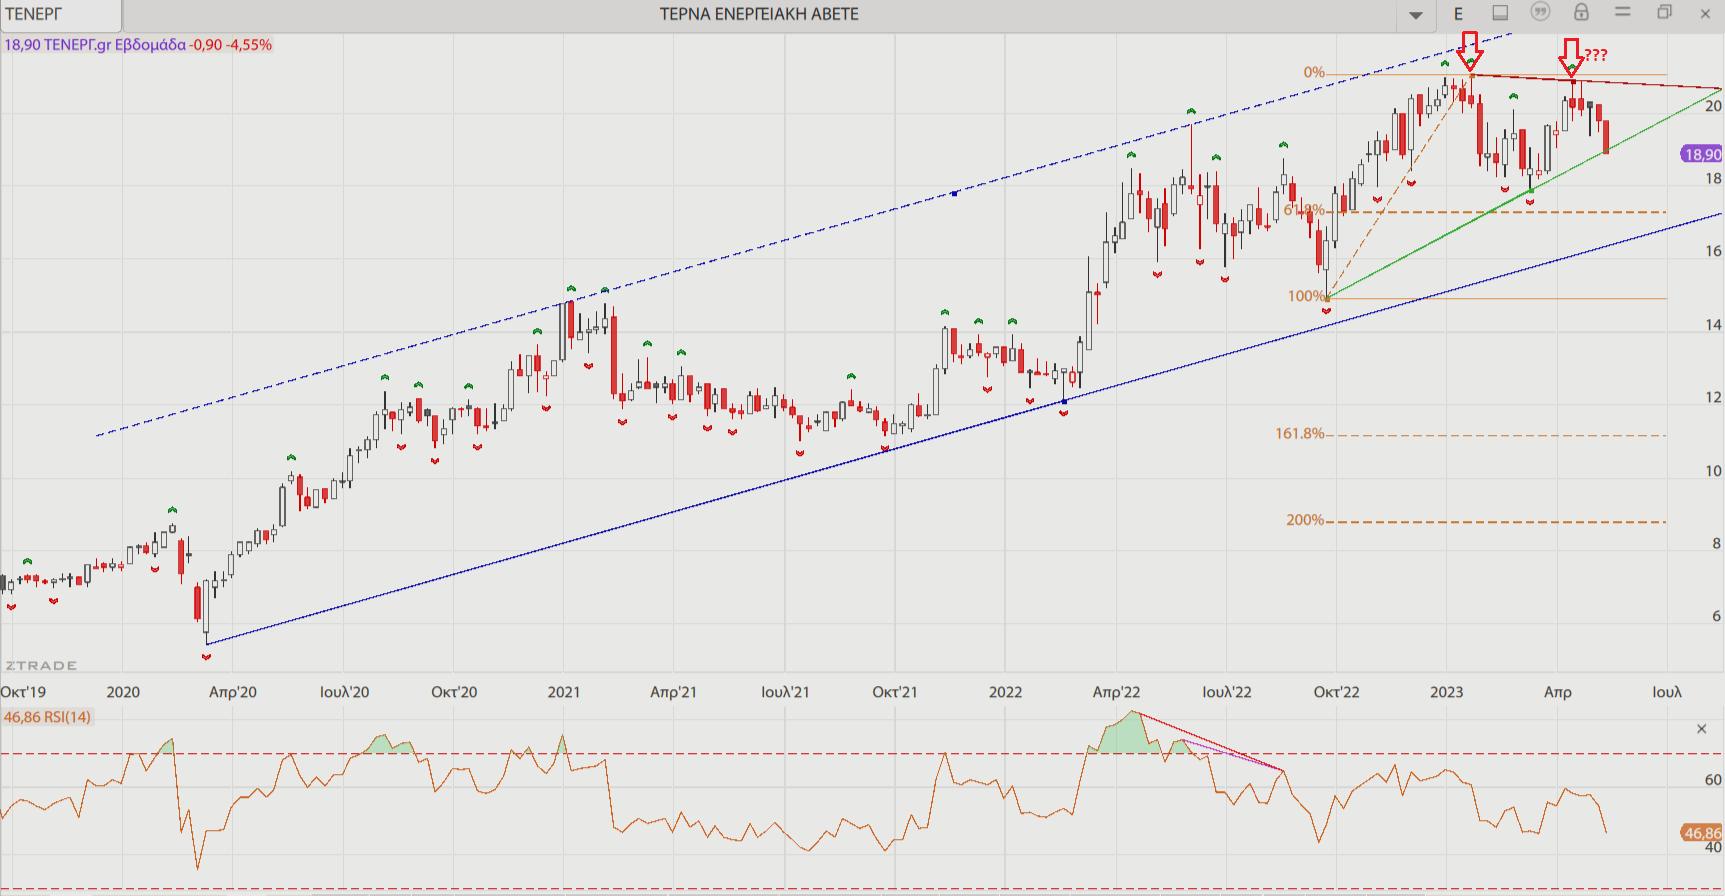Click the 'Οκτ'21' time axis label
Image resolution: width=1725 pixels, height=896 pixels.
click(x=895, y=692)
